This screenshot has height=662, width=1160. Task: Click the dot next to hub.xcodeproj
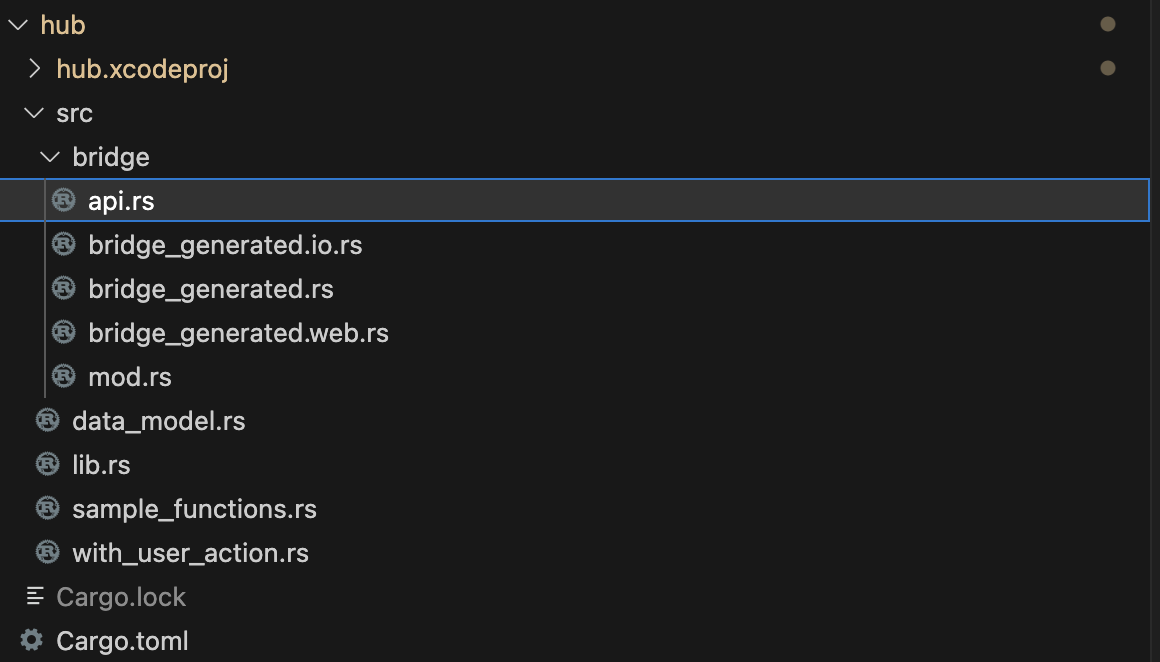click(x=1107, y=68)
